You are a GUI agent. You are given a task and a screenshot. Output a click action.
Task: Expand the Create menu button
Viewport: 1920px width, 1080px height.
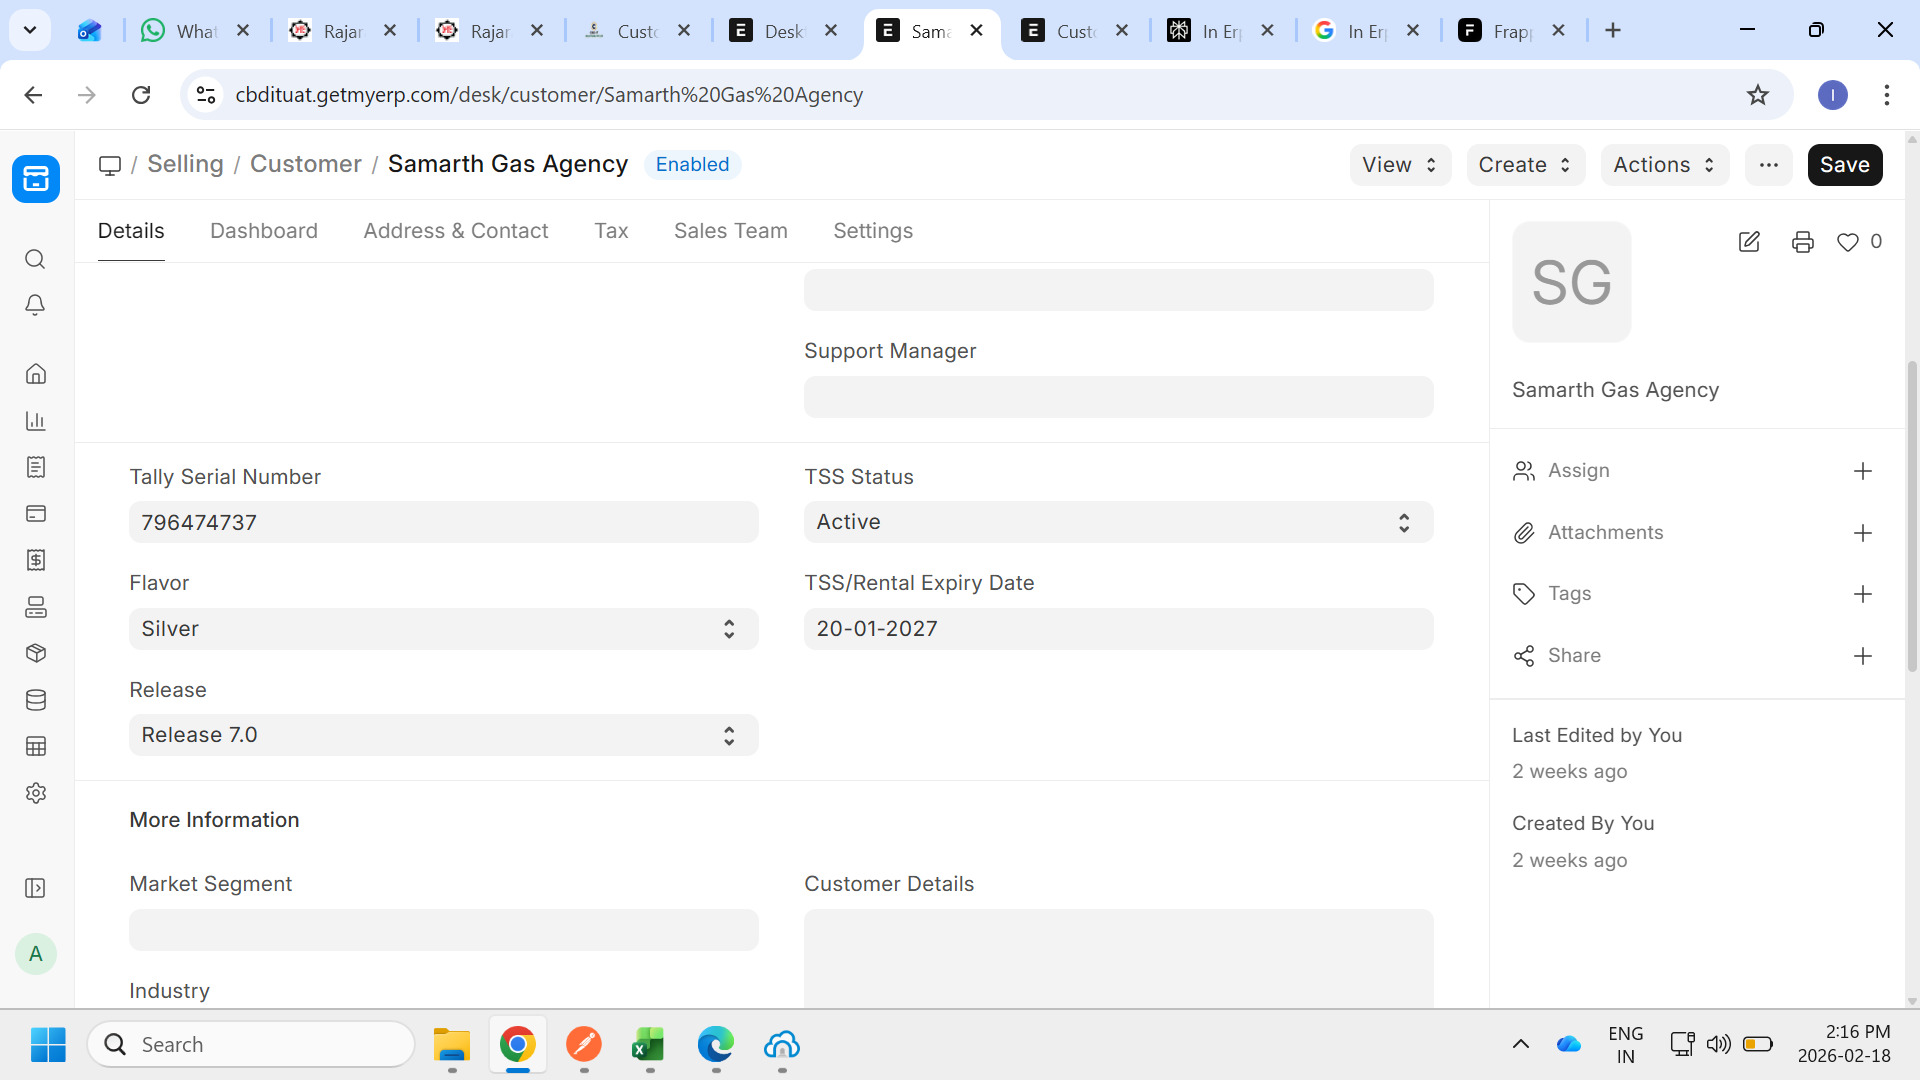(1525, 165)
